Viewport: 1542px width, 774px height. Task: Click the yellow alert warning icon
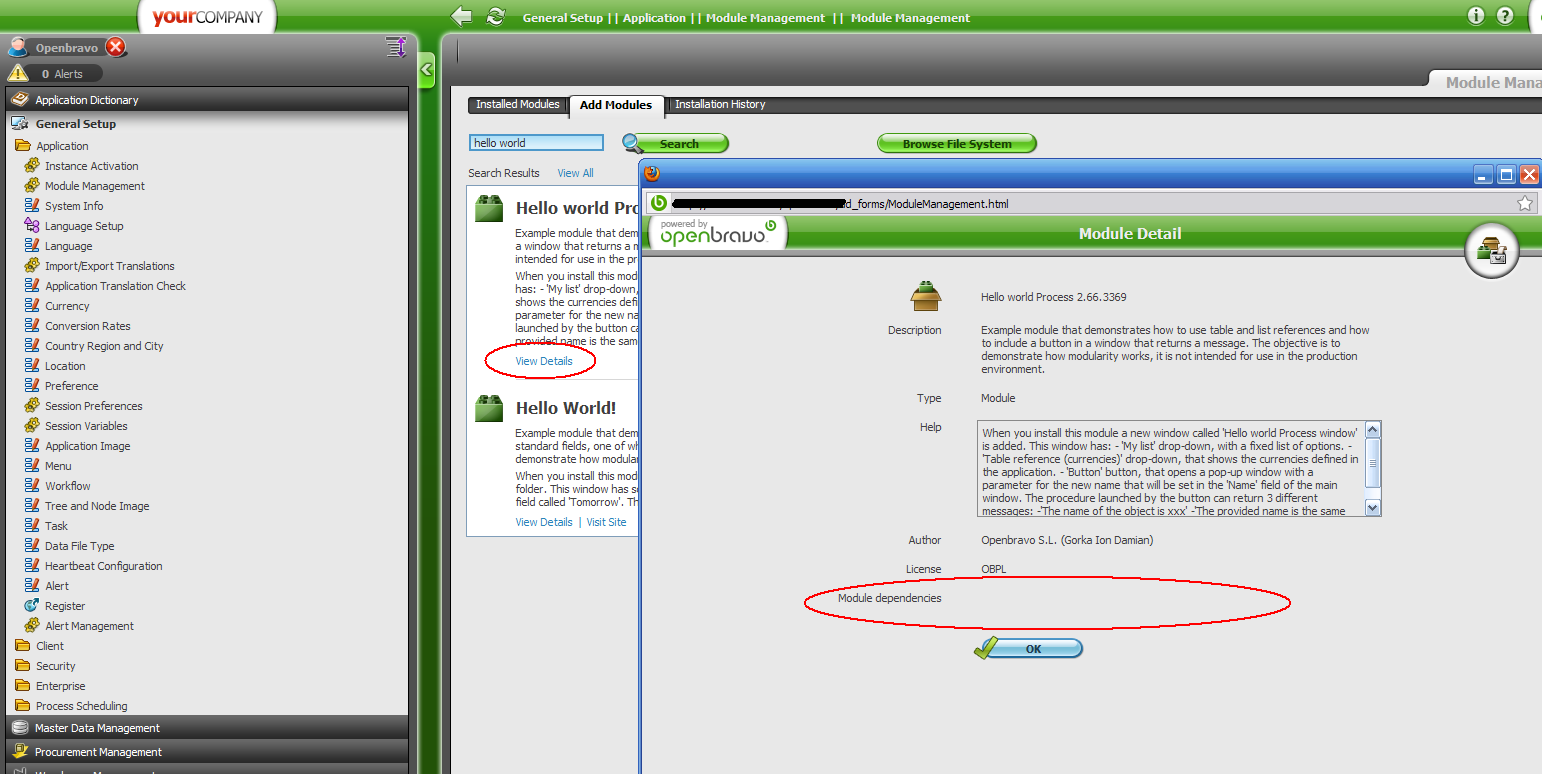17,73
